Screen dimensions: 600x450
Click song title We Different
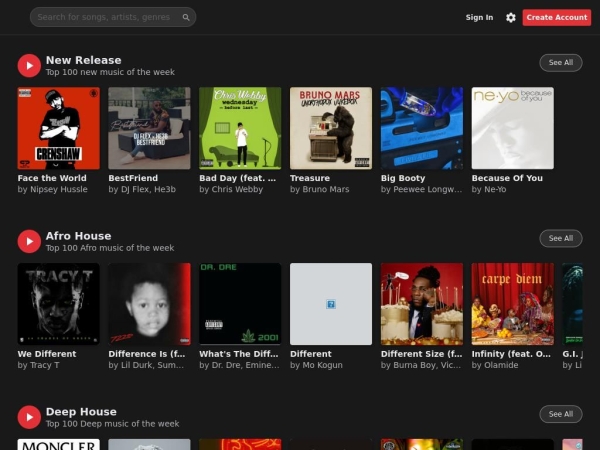[x=47, y=354]
